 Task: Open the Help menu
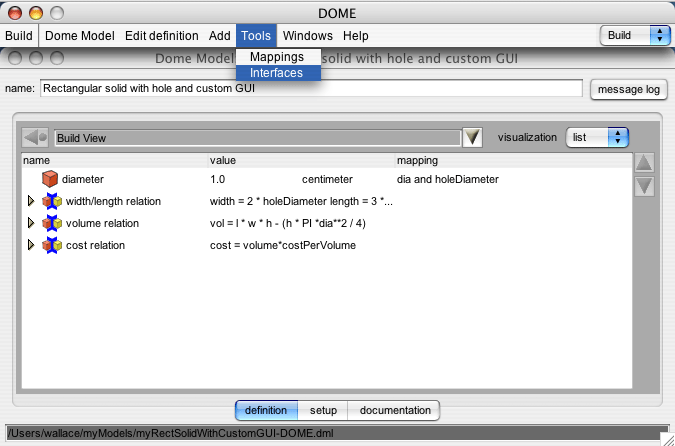(356, 36)
